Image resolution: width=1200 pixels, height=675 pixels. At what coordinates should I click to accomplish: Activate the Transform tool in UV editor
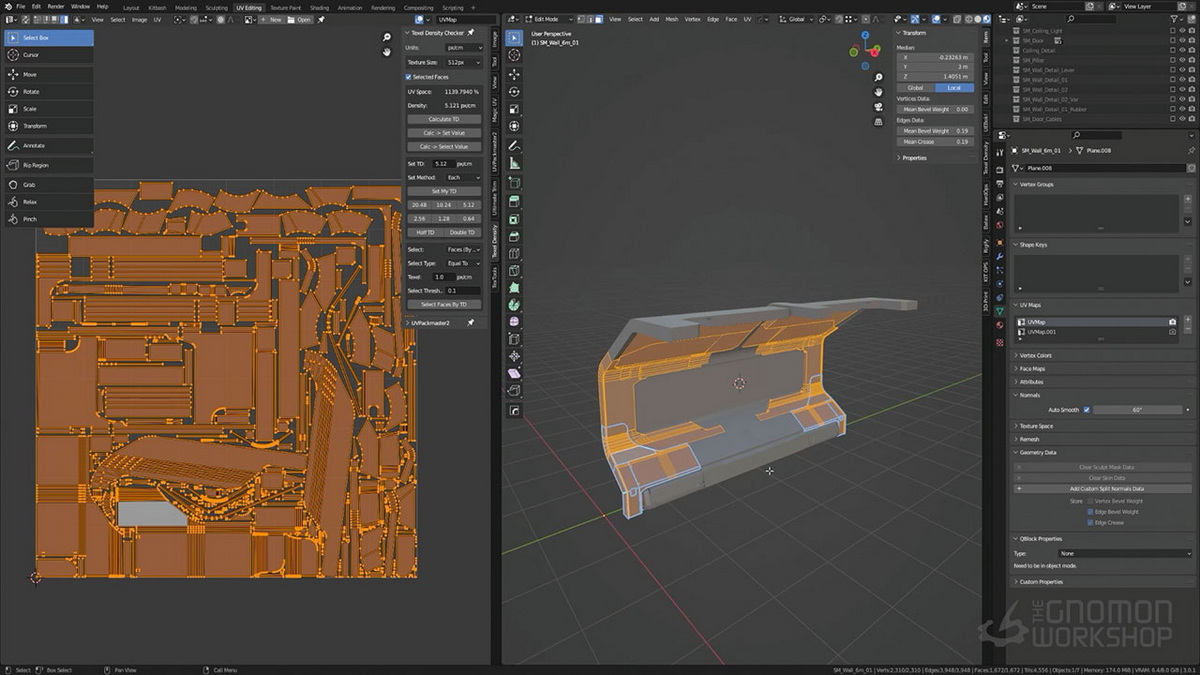pyautogui.click(x=49, y=126)
